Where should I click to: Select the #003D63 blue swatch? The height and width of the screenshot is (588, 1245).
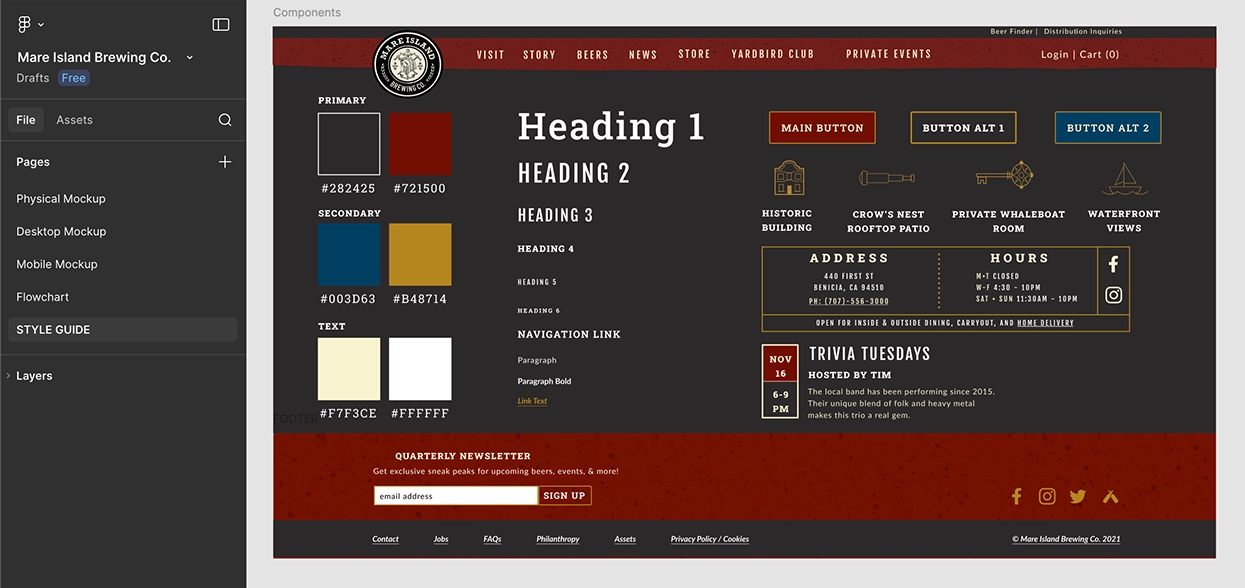[349, 255]
